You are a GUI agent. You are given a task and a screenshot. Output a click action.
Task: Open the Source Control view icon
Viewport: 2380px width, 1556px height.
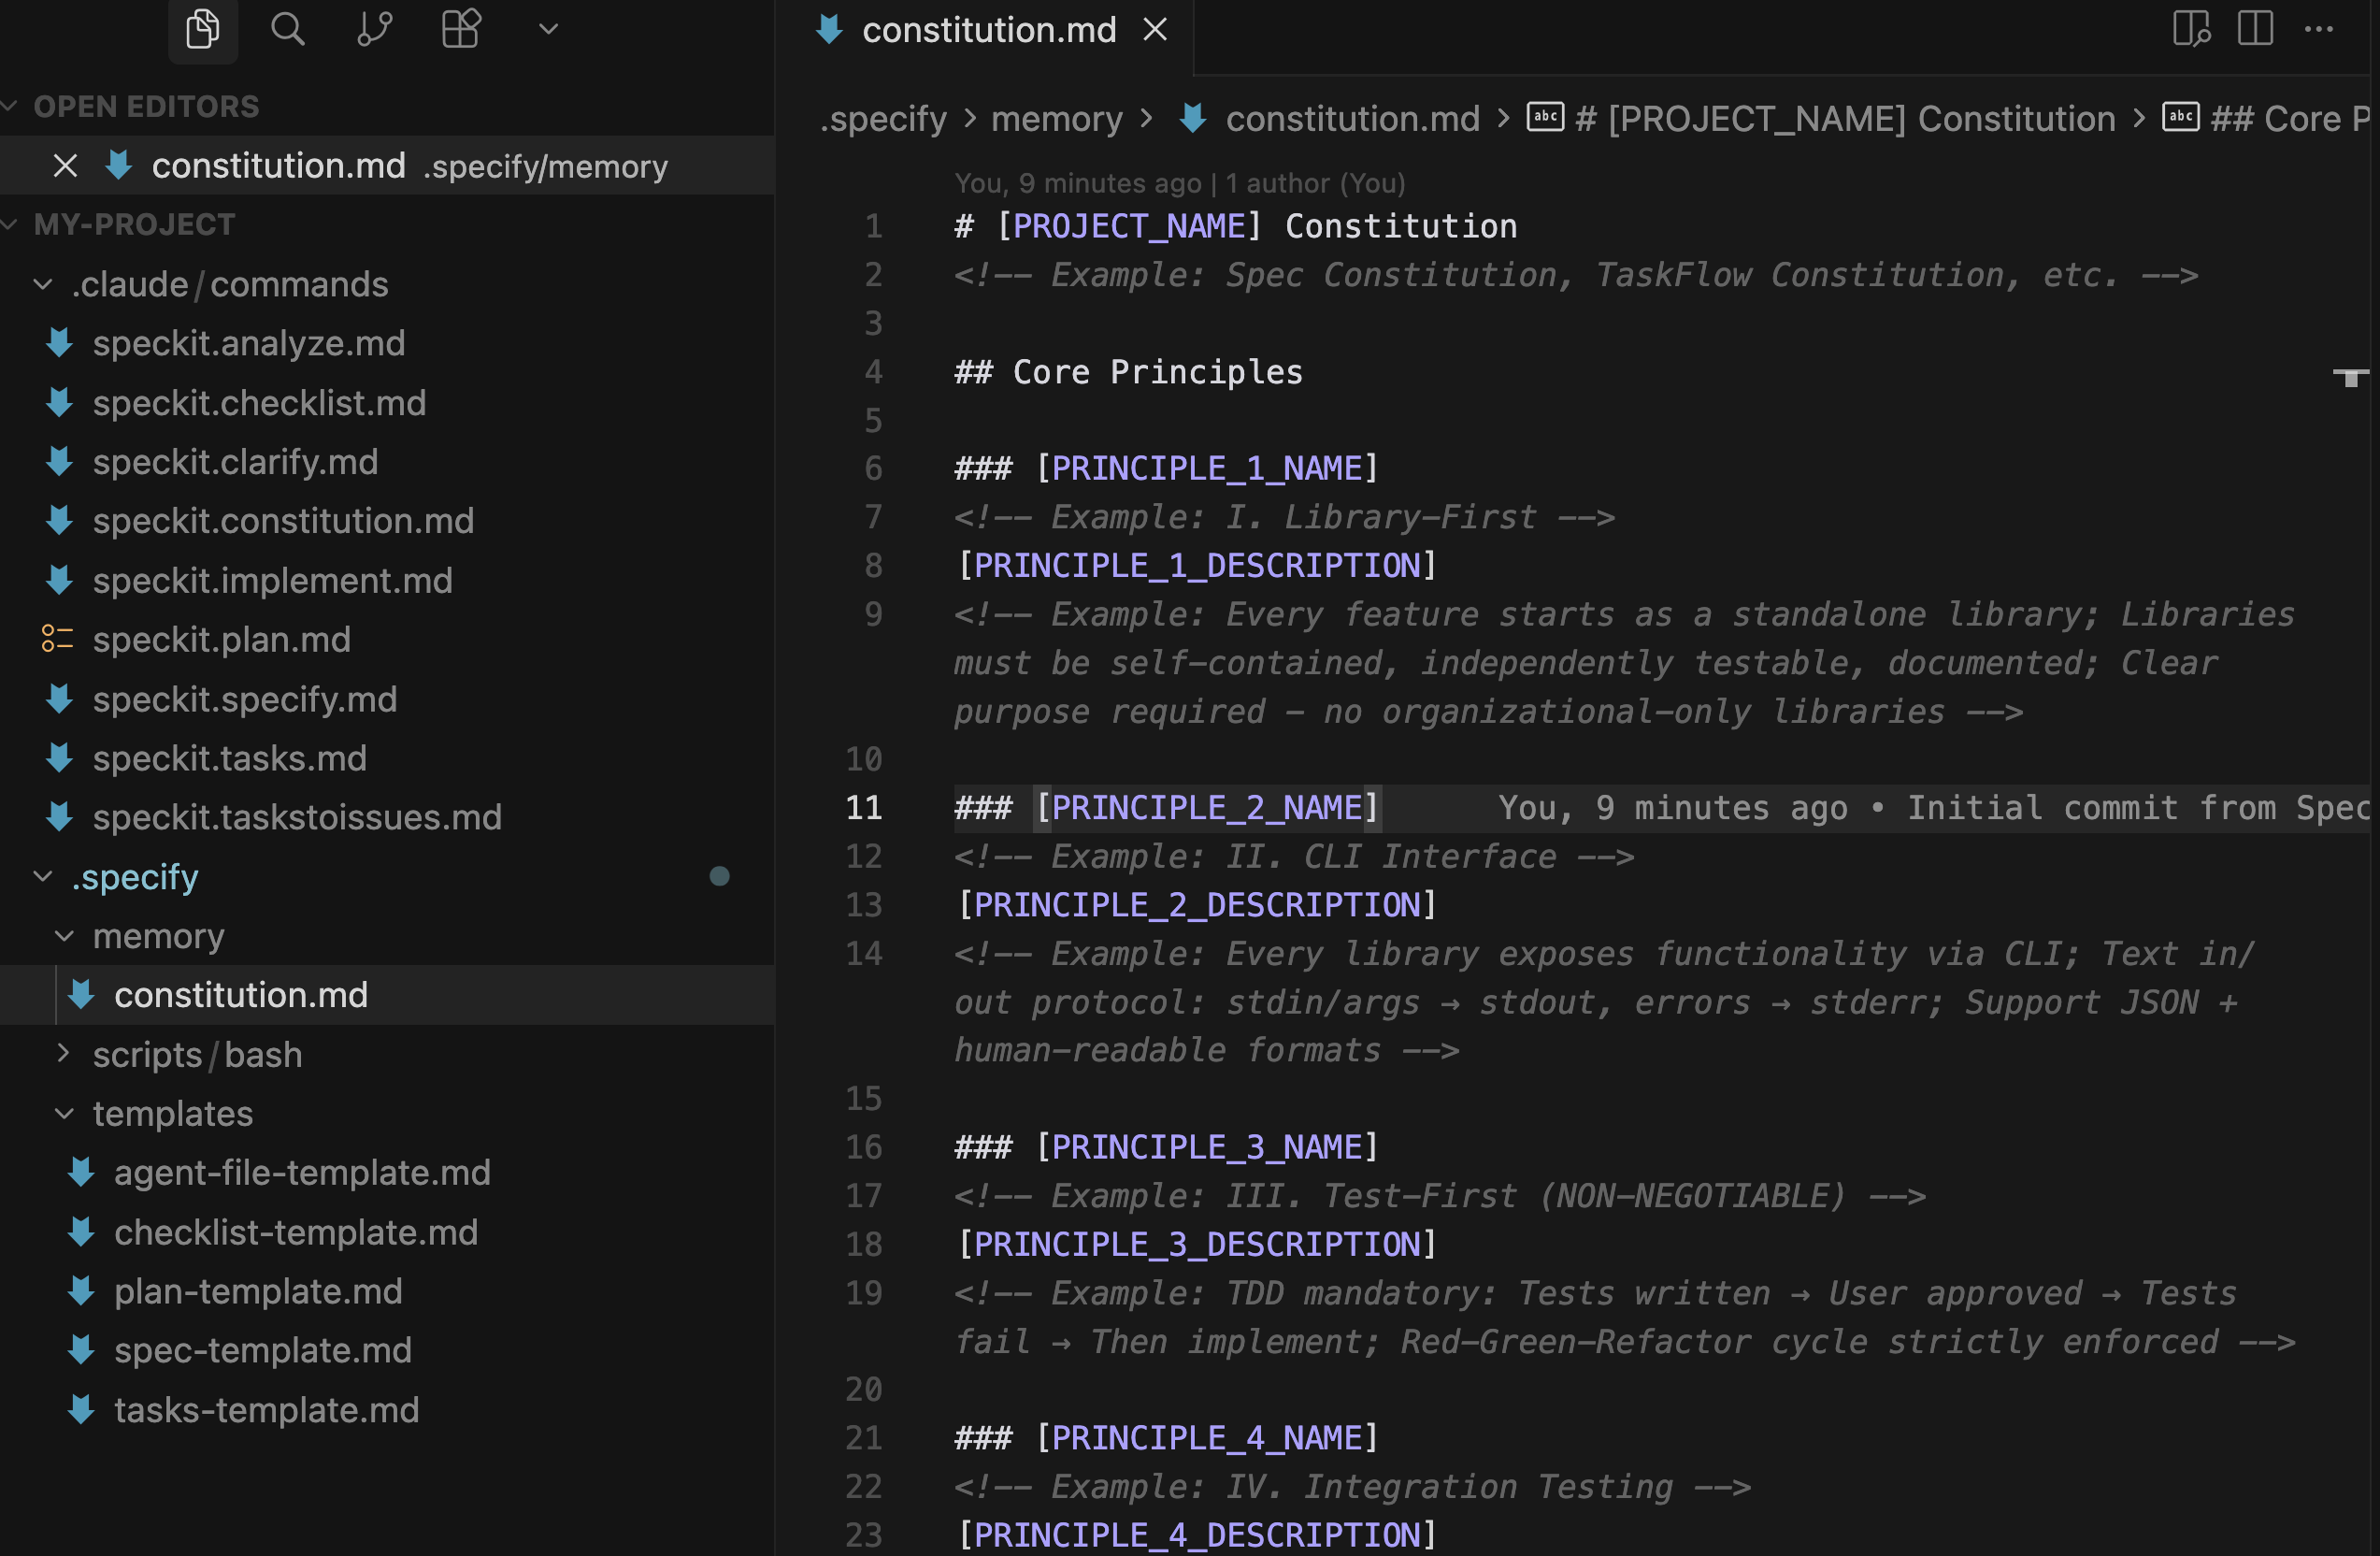[x=374, y=29]
